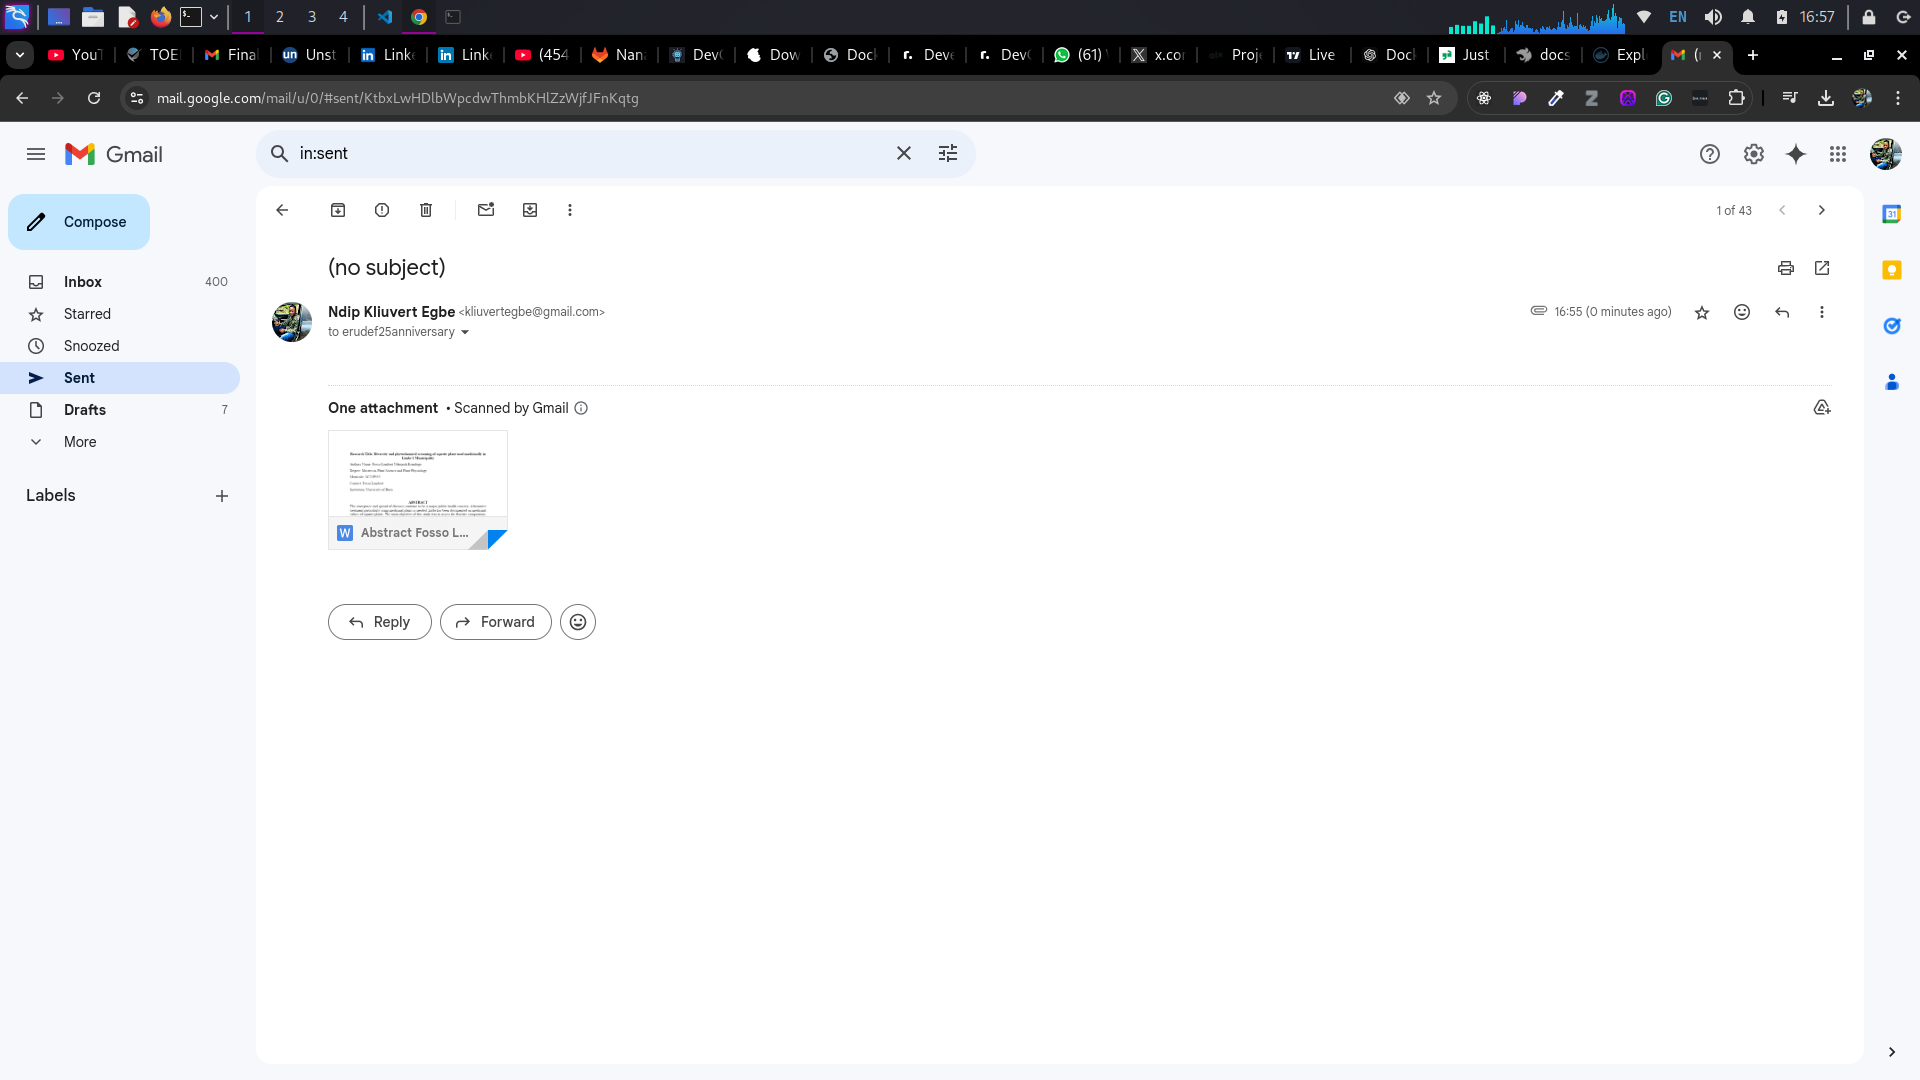
Task: Toggle the main menu hamburger
Action: [36, 154]
